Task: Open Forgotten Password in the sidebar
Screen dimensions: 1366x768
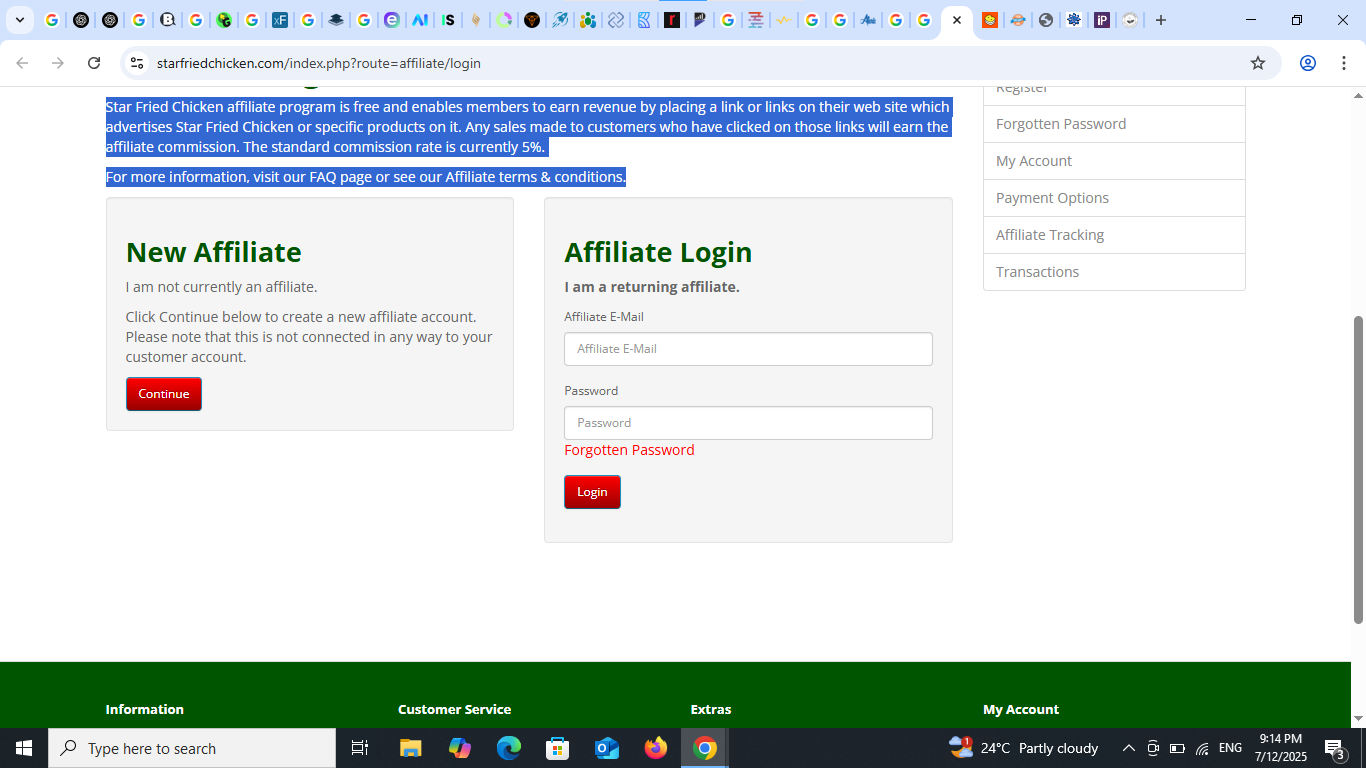Action: click(1114, 124)
